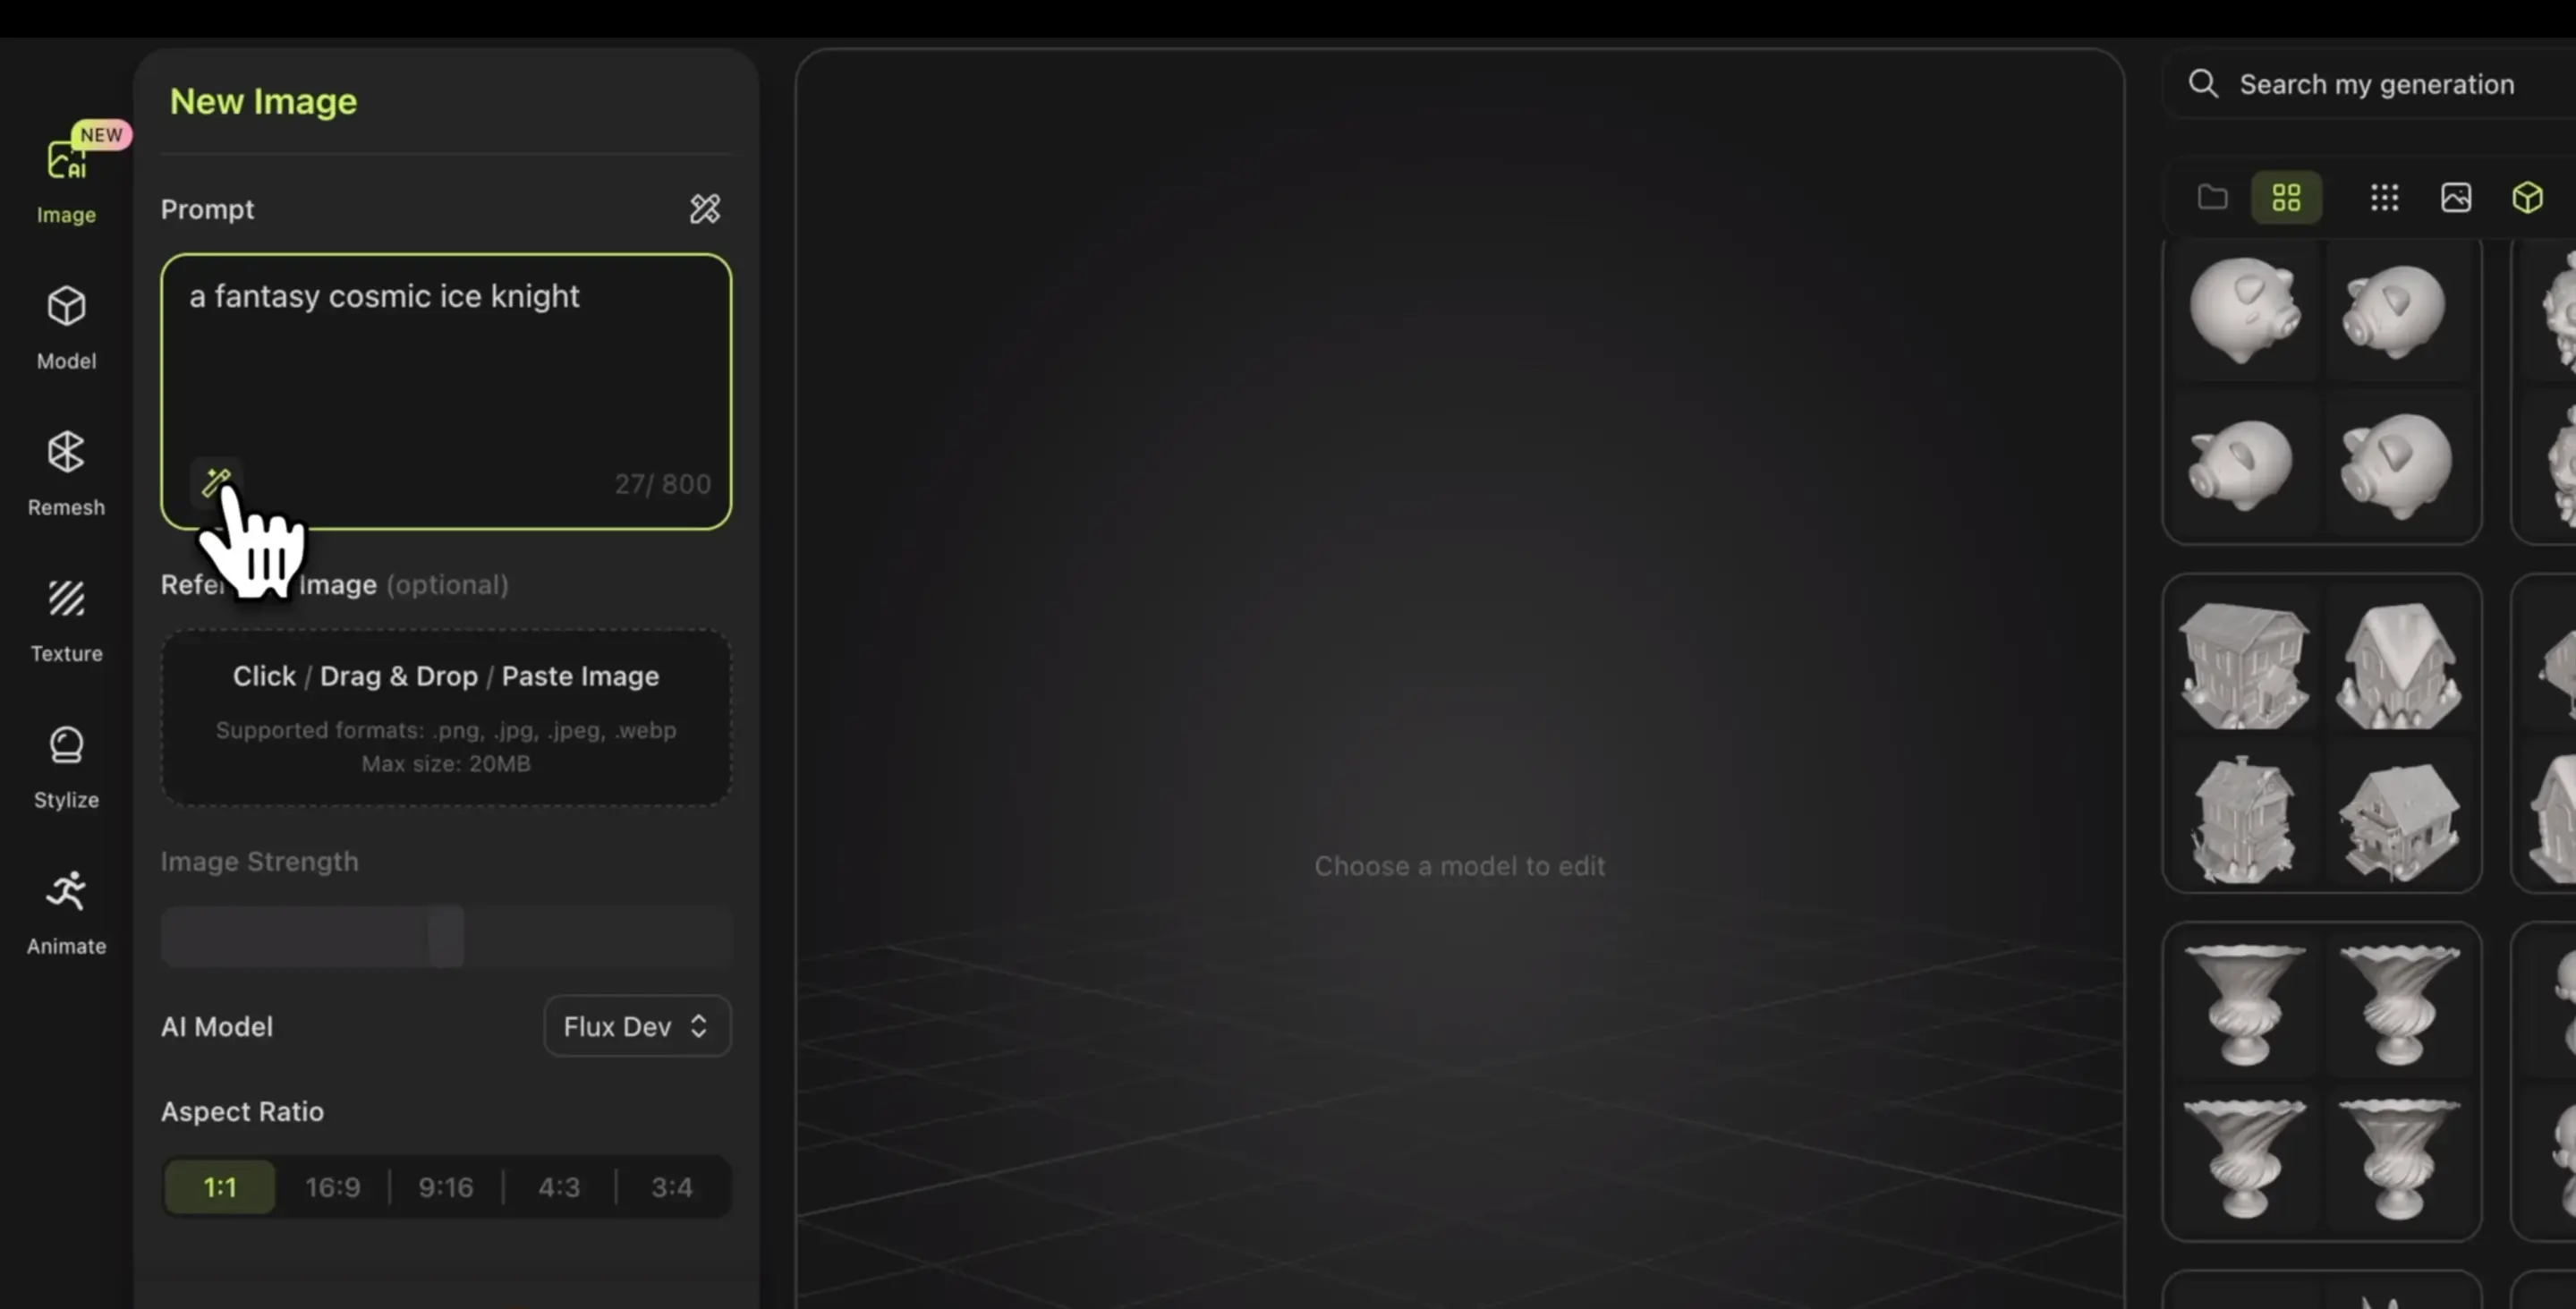The width and height of the screenshot is (2576, 1309).
Task: Open the Flux Dev AI Model dropdown
Action: tap(636, 1026)
